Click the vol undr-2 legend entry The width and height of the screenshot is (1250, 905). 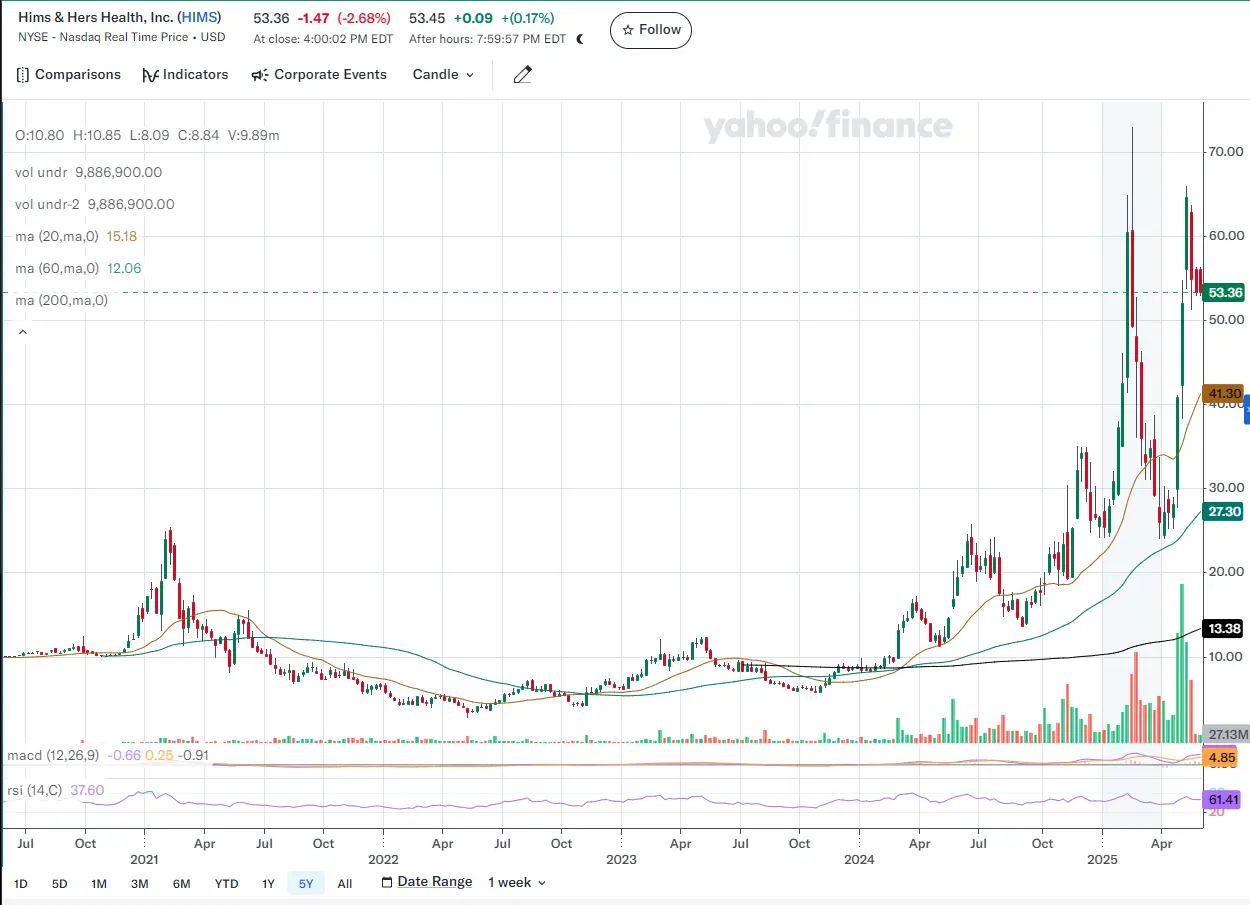click(95, 204)
